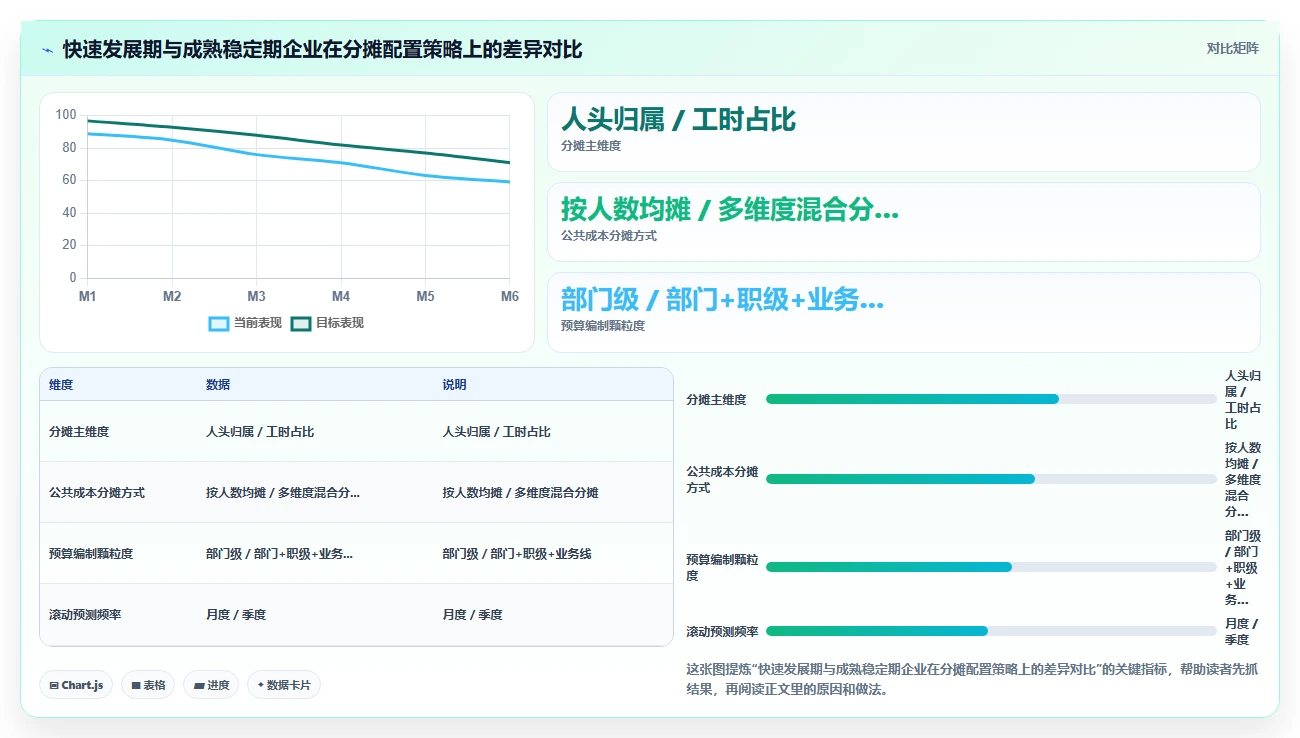Select the 进度 tag chip
Screen dimensions: 1300x738
click(x=211, y=685)
